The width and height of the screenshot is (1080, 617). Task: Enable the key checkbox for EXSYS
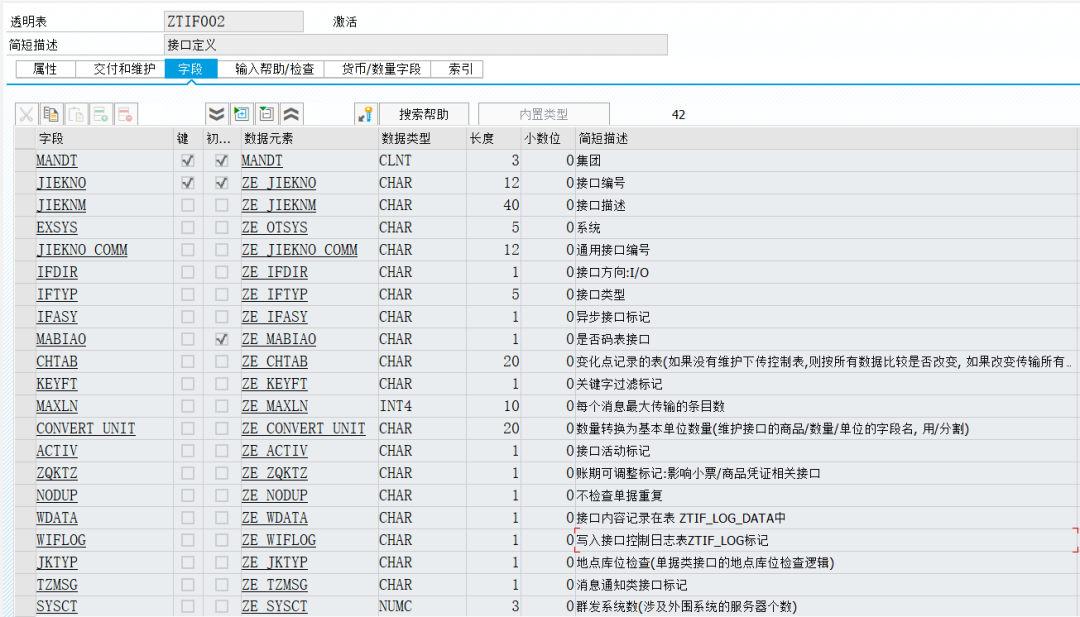point(187,227)
